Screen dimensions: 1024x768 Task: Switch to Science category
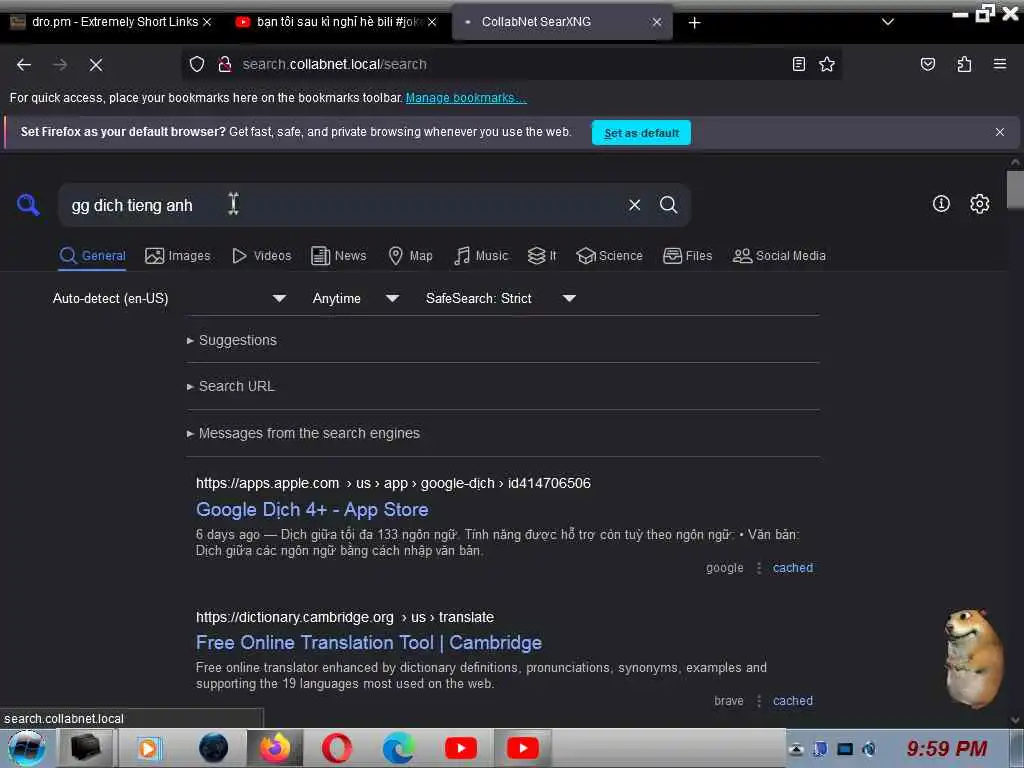point(609,255)
